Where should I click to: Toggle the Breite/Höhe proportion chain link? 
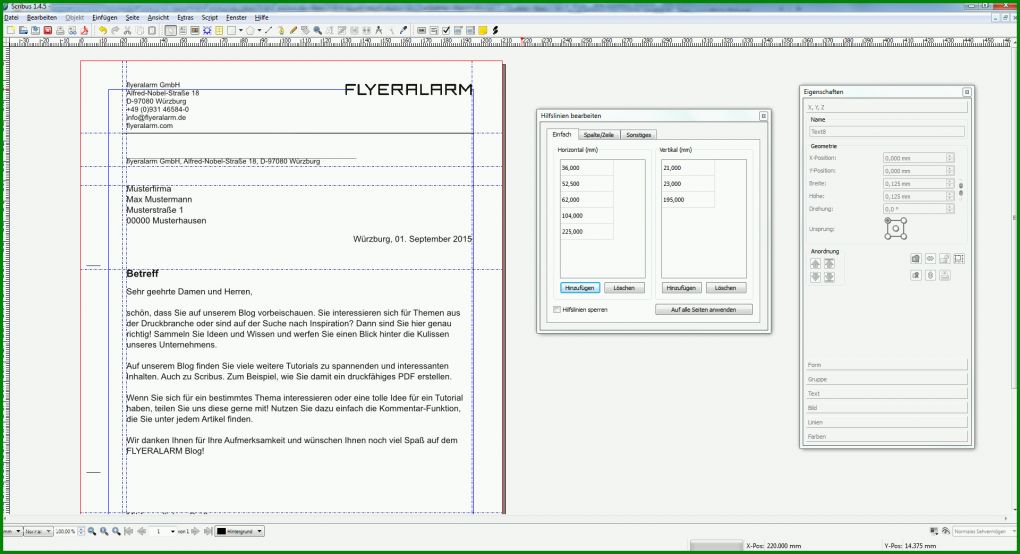click(961, 190)
